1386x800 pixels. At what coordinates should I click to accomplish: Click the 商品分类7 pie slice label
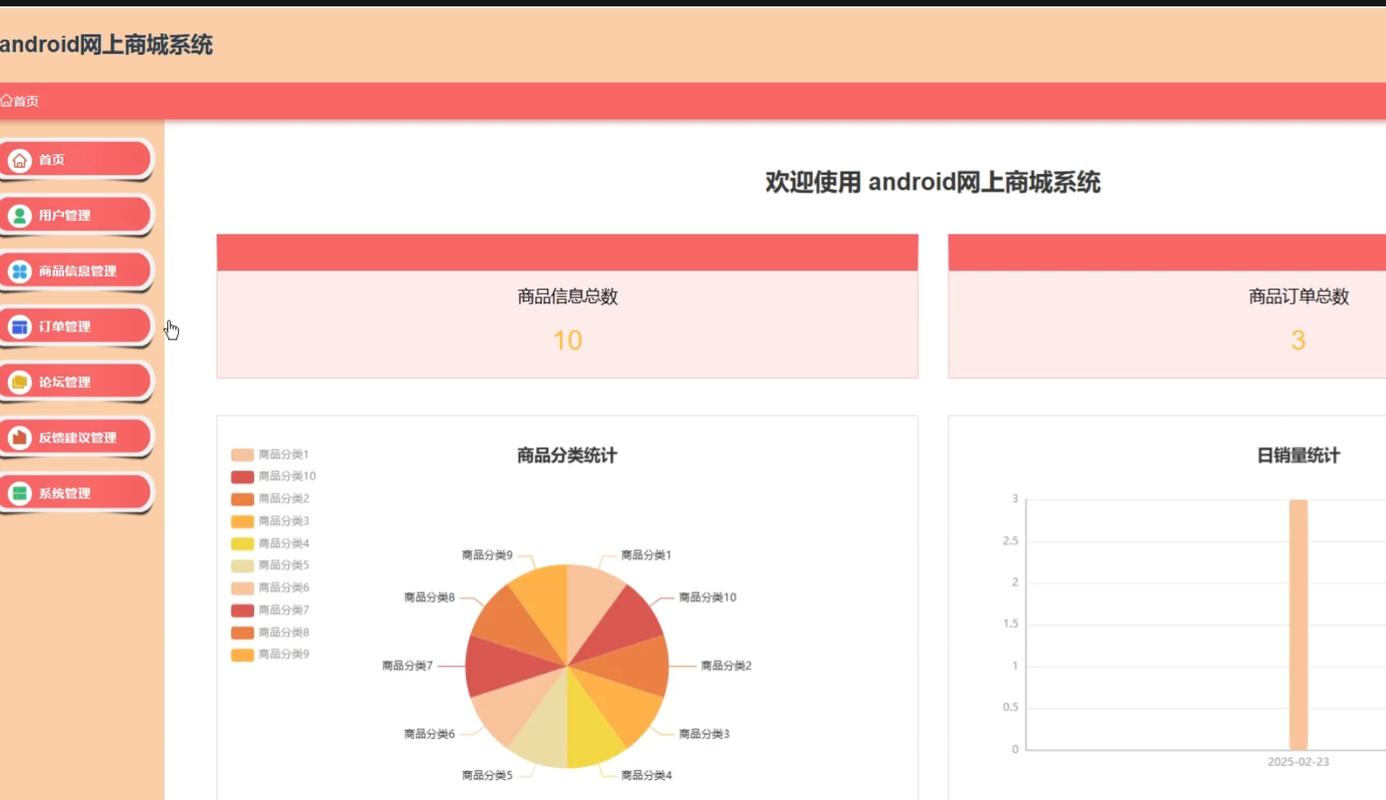coord(407,666)
